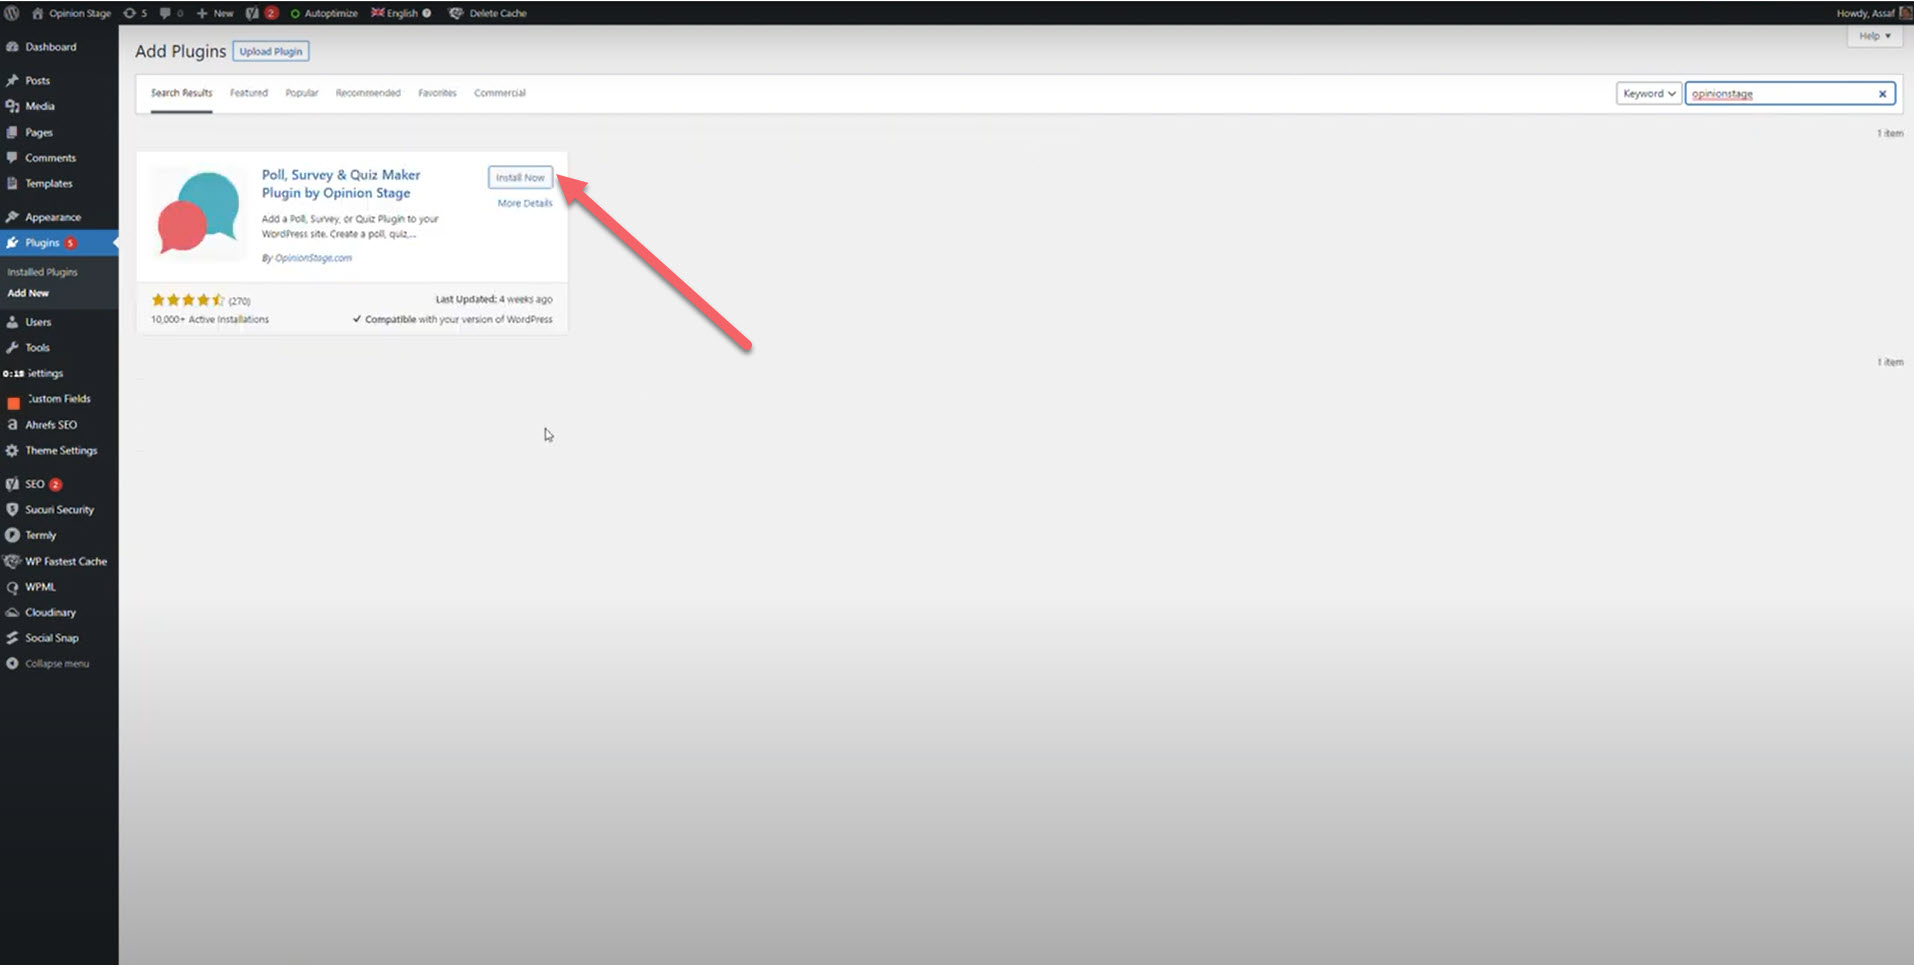This screenshot has width=1914, height=965.
Task: Open the Media sidebar icon
Action: pos(12,106)
